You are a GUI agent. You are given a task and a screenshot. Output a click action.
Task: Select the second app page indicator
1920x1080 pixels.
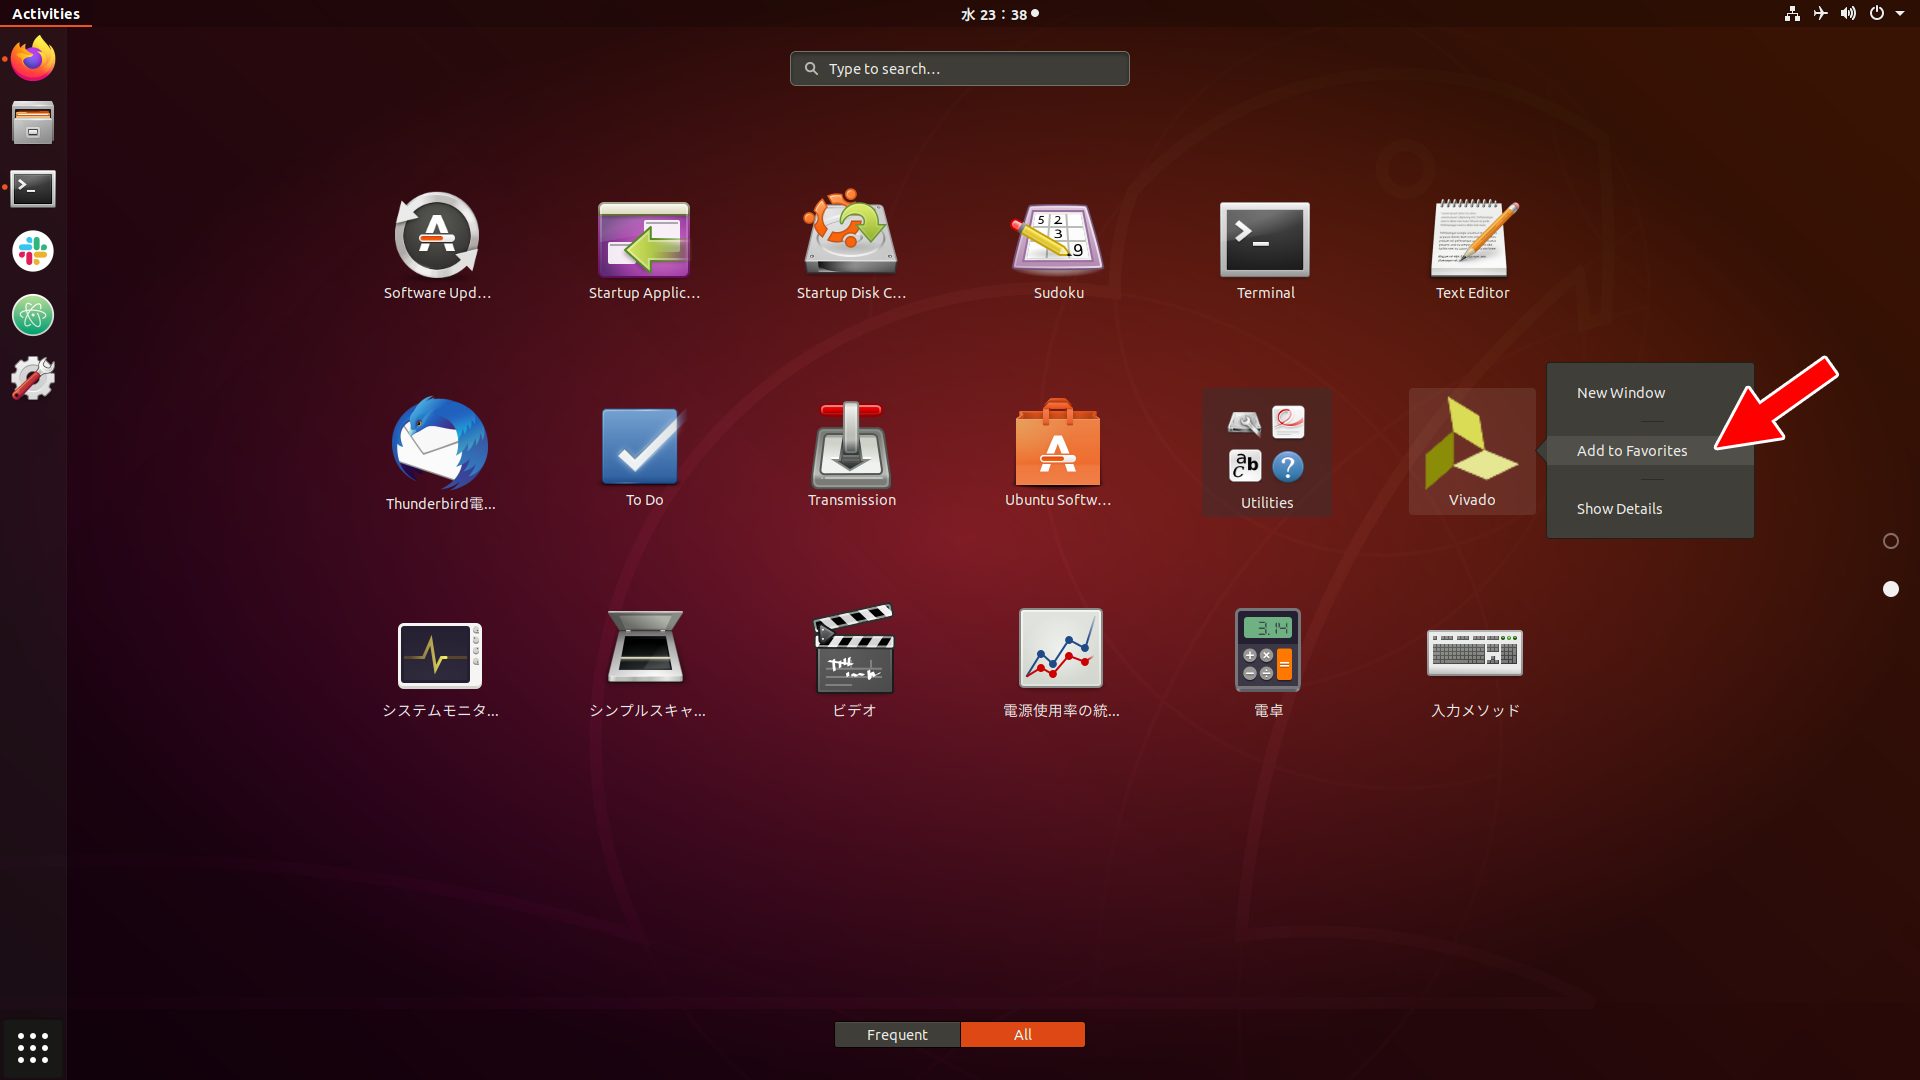(x=1890, y=589)
